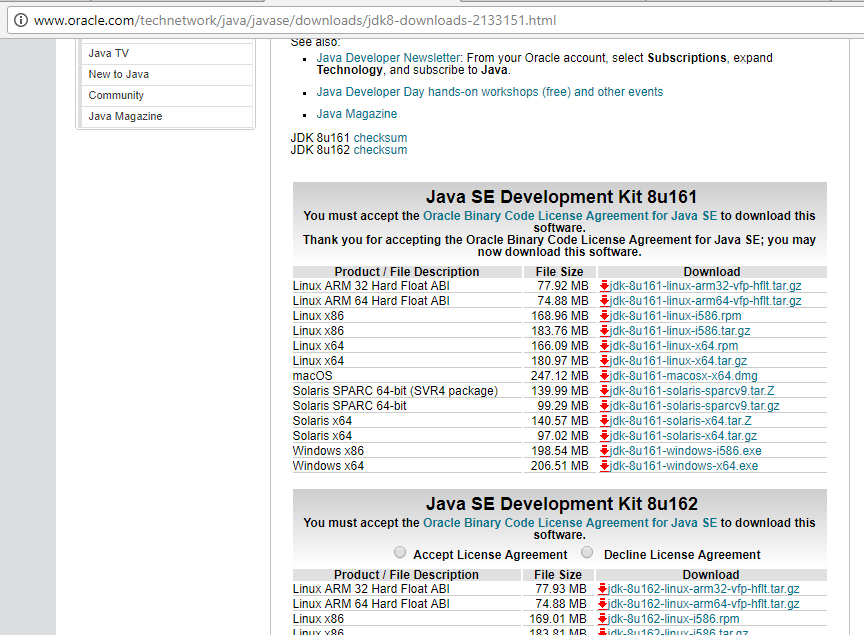Click the 77.93 MB file size cell
The image size is (864, 635).
click(558, 589)
